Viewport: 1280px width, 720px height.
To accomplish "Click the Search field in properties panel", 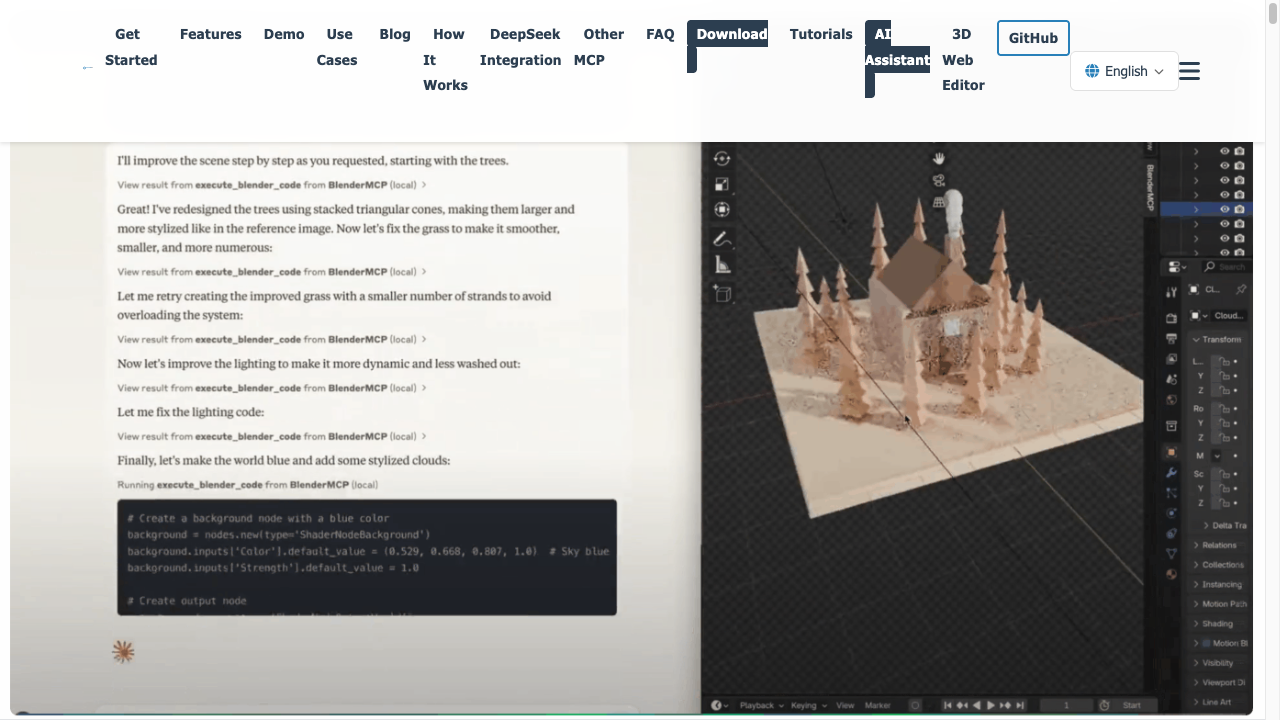I will tap(1226, 266).
